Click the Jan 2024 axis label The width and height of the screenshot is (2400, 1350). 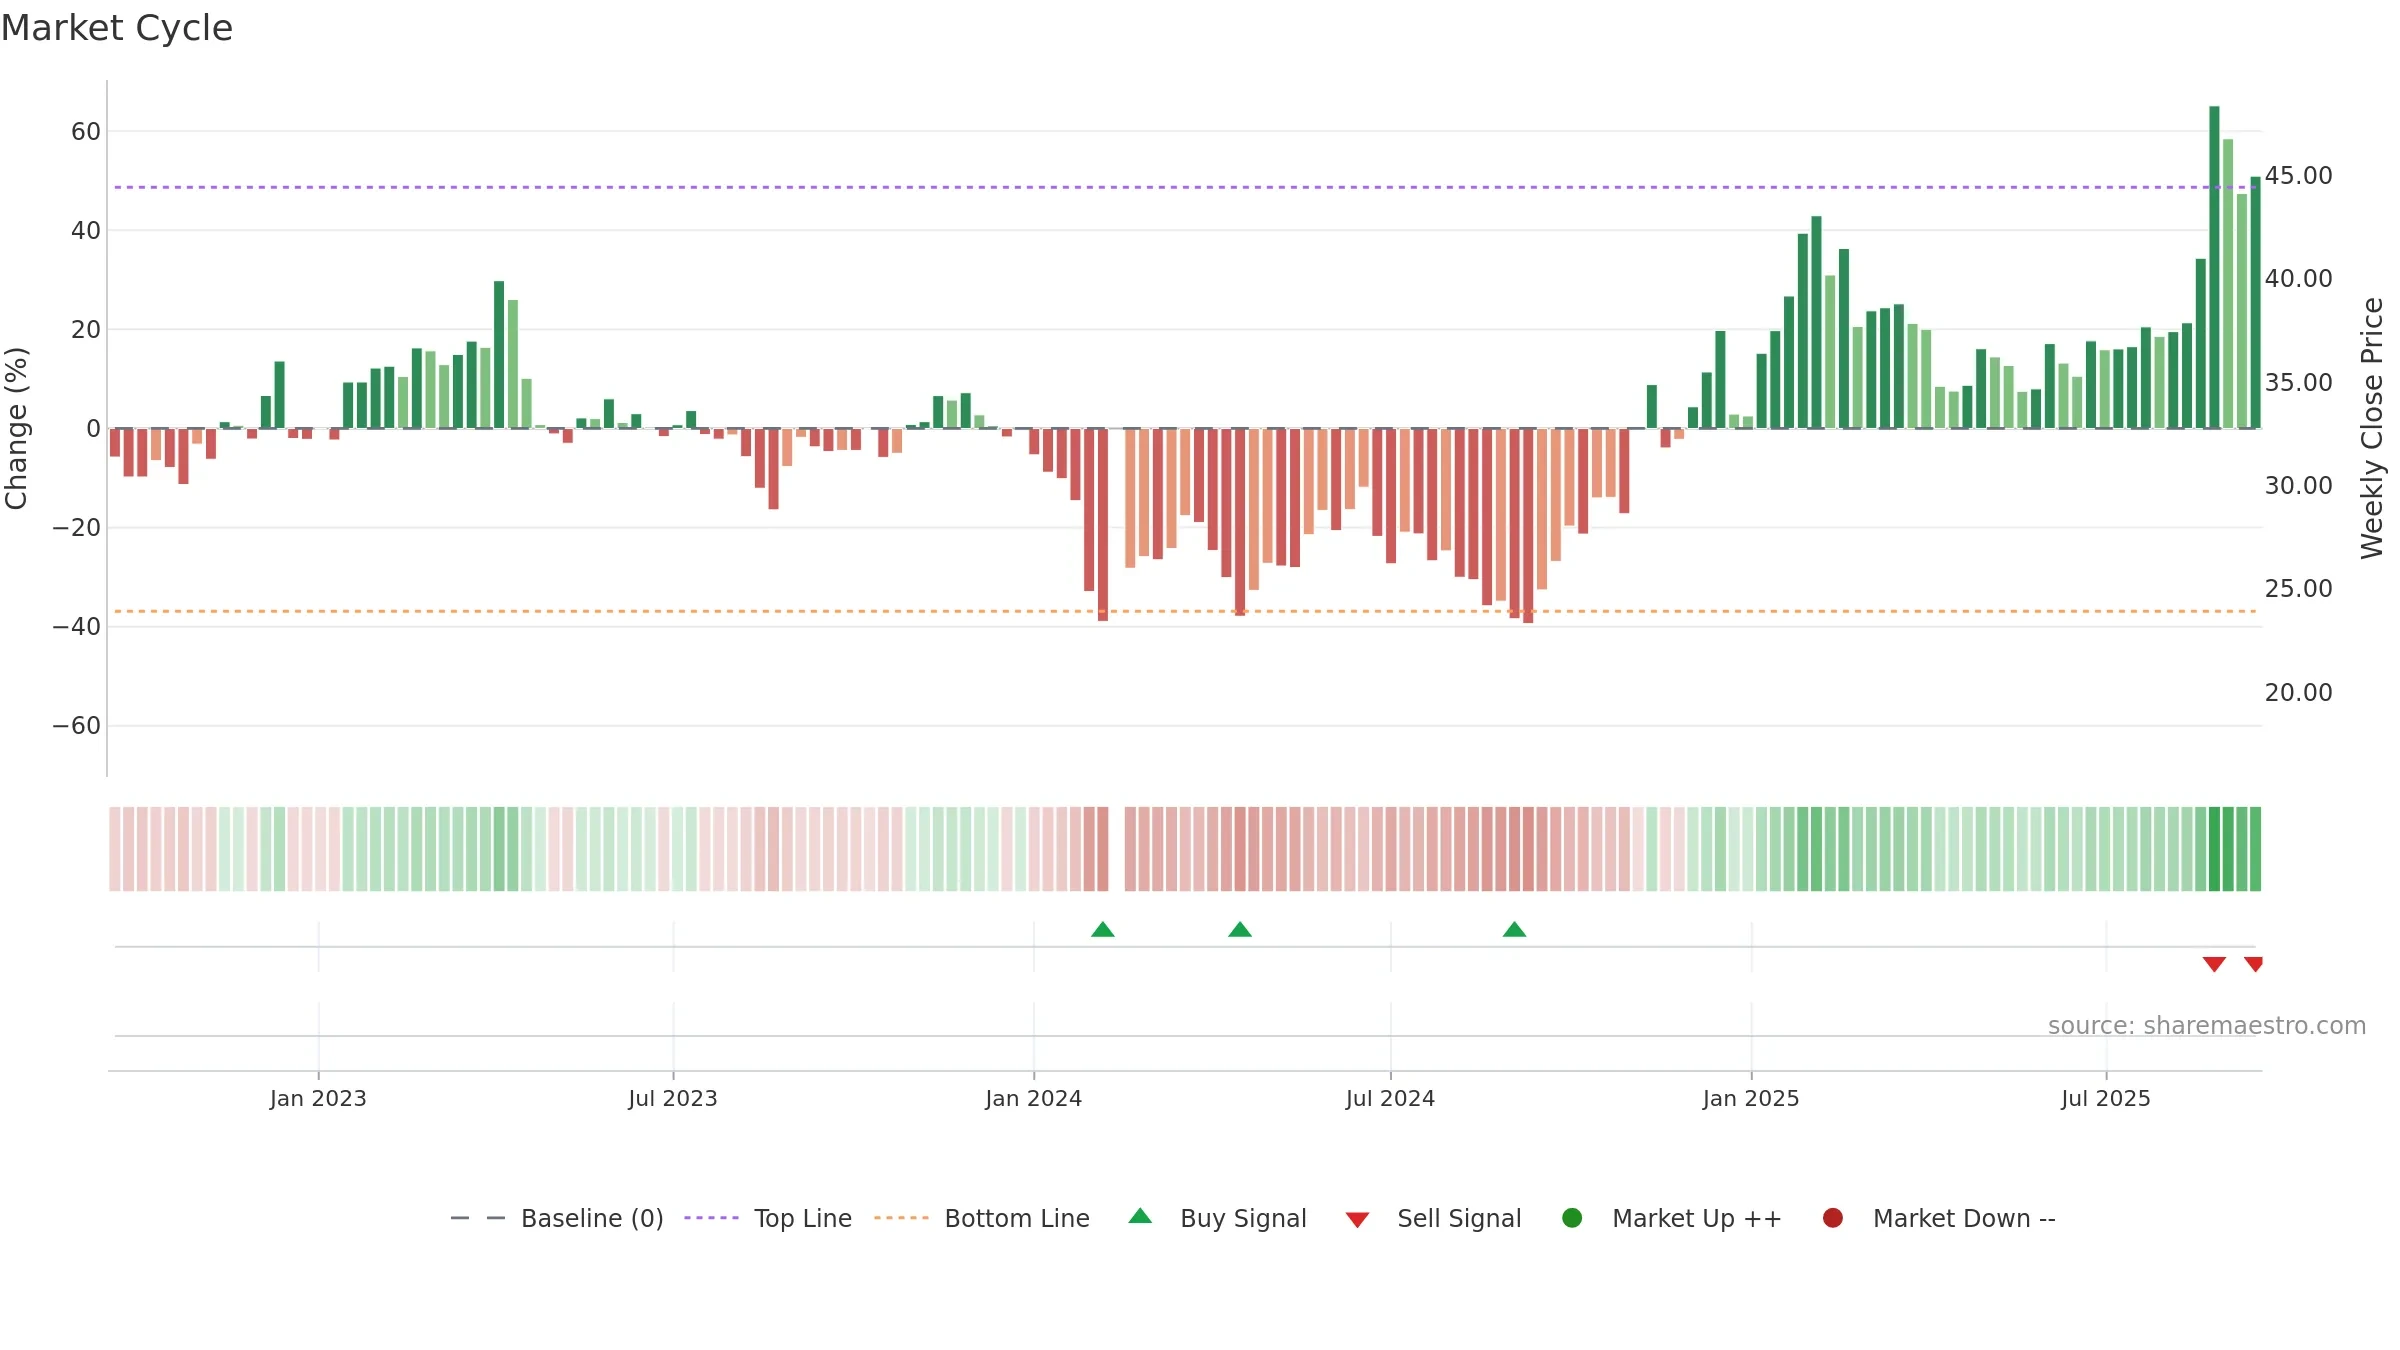point(1033,1099)
